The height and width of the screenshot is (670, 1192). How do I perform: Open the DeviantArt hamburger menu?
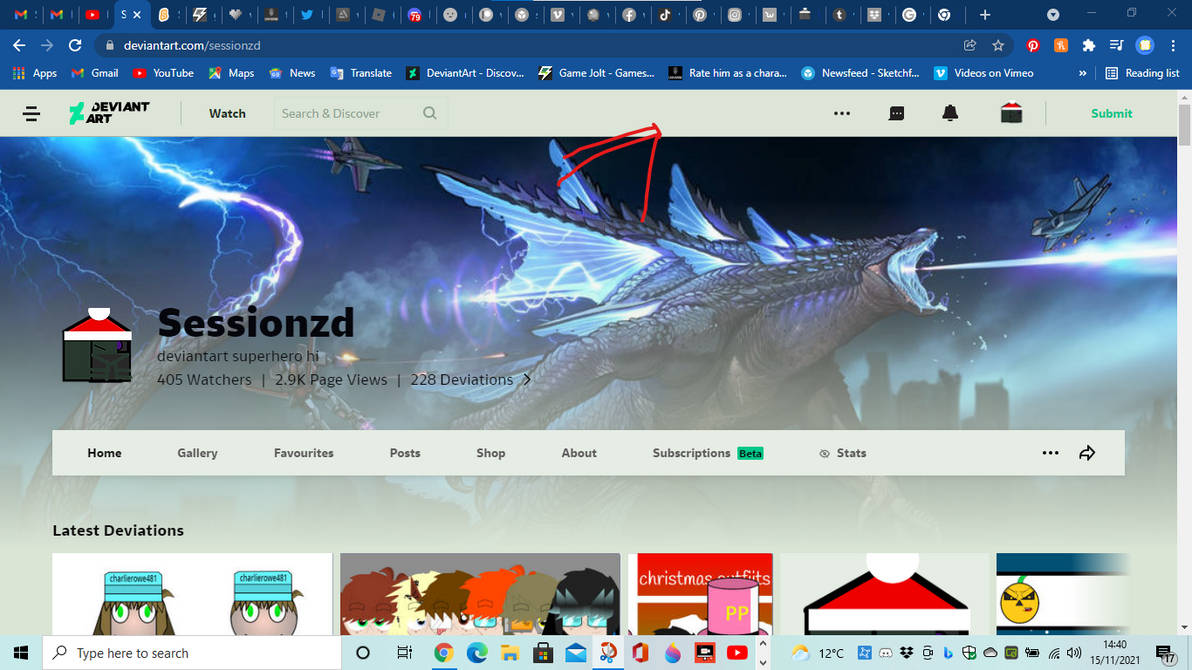(31, 113)
